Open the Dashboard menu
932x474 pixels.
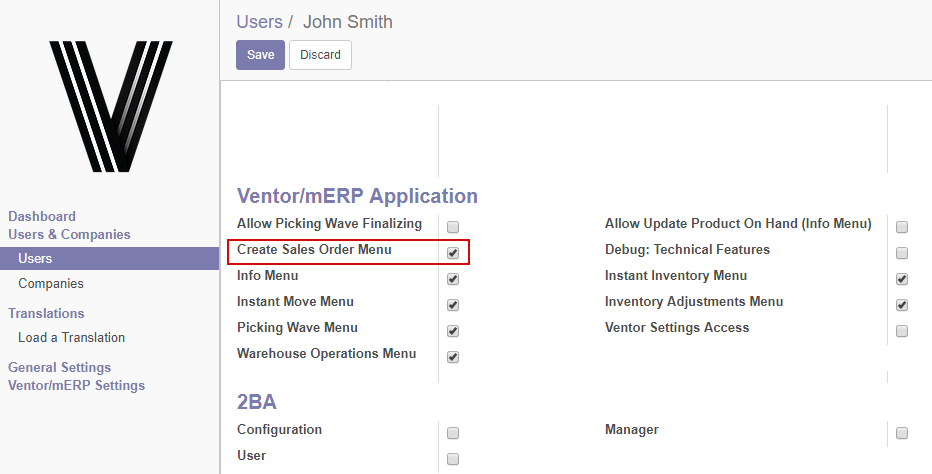pyautogui.click(x=42, y=216)
